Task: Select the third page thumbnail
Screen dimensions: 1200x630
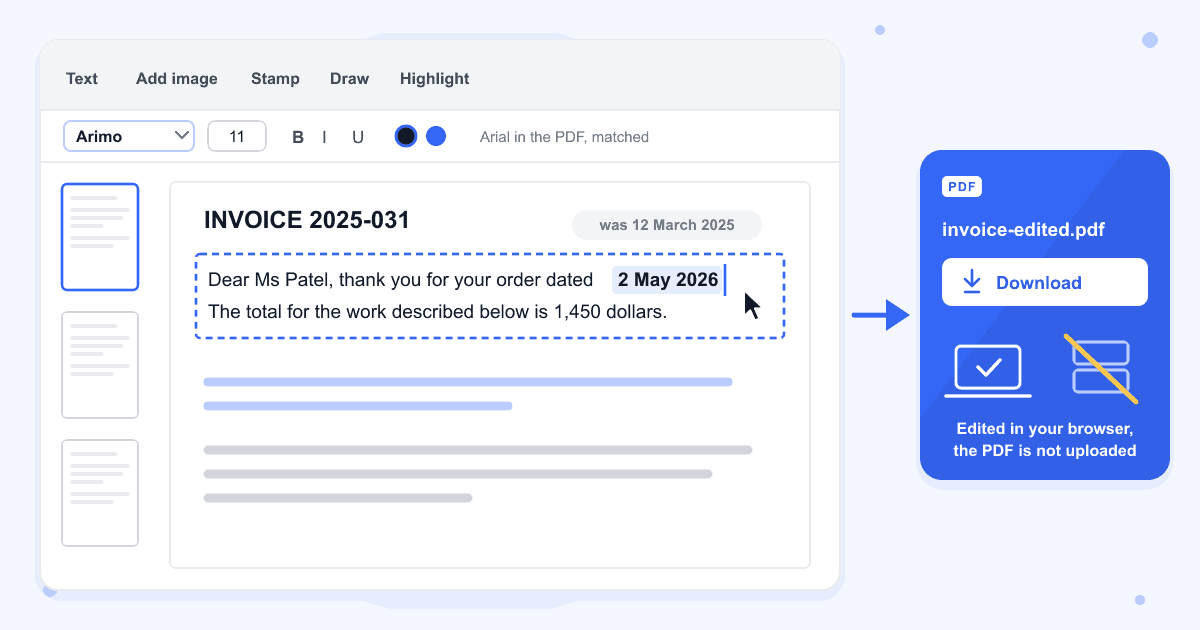Action: pos(100,493)
